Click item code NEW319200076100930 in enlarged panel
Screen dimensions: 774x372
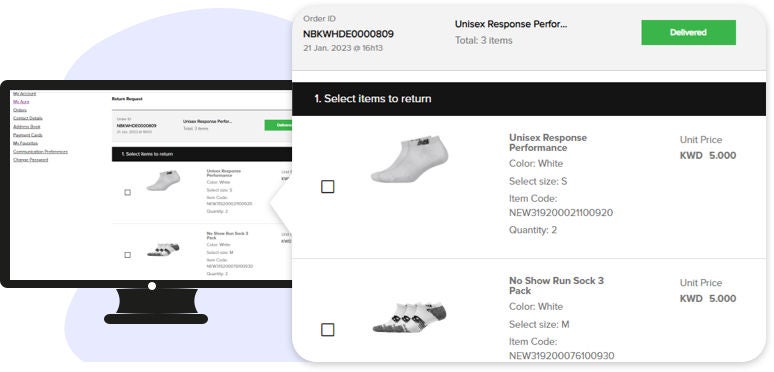[x=562, y=356]
